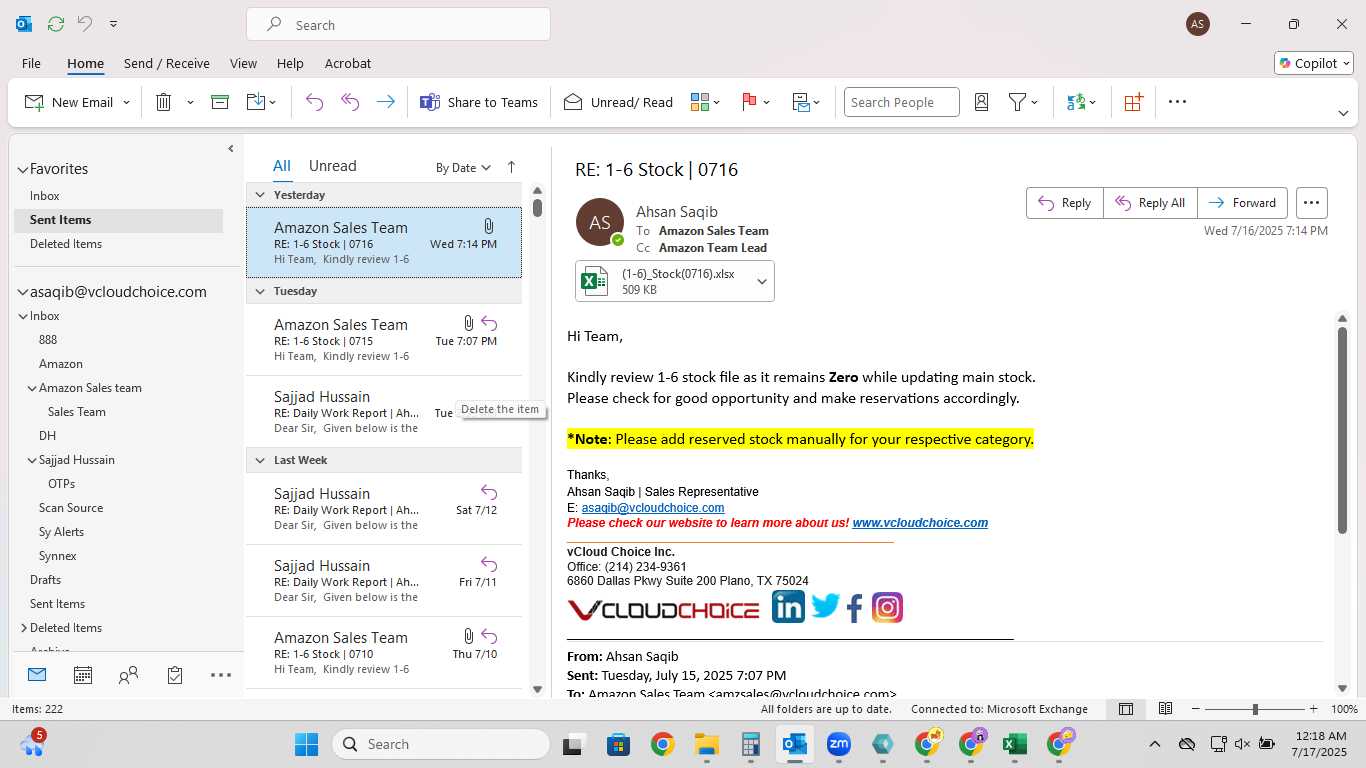Click the Excel attachment file icon

click(x=595, y=282)
